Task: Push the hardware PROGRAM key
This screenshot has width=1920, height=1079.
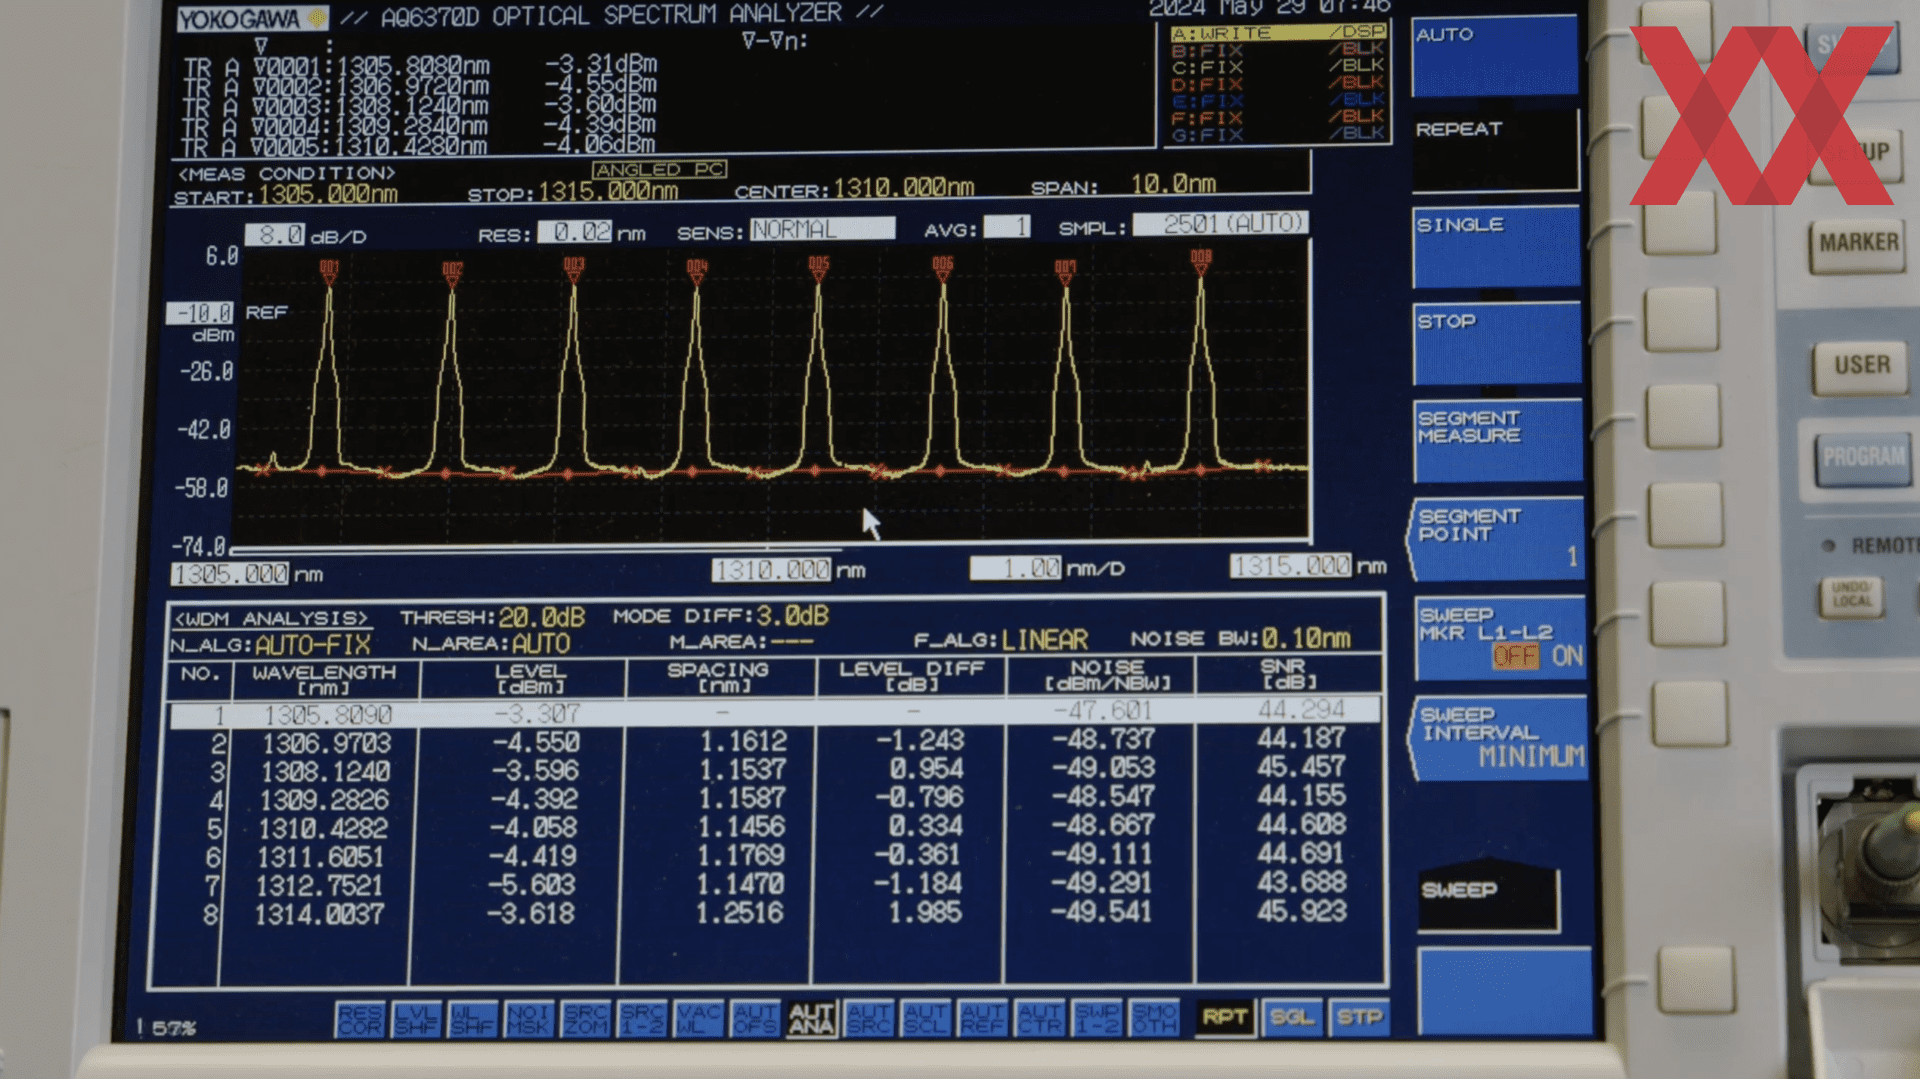Action: coord(1864,458)
